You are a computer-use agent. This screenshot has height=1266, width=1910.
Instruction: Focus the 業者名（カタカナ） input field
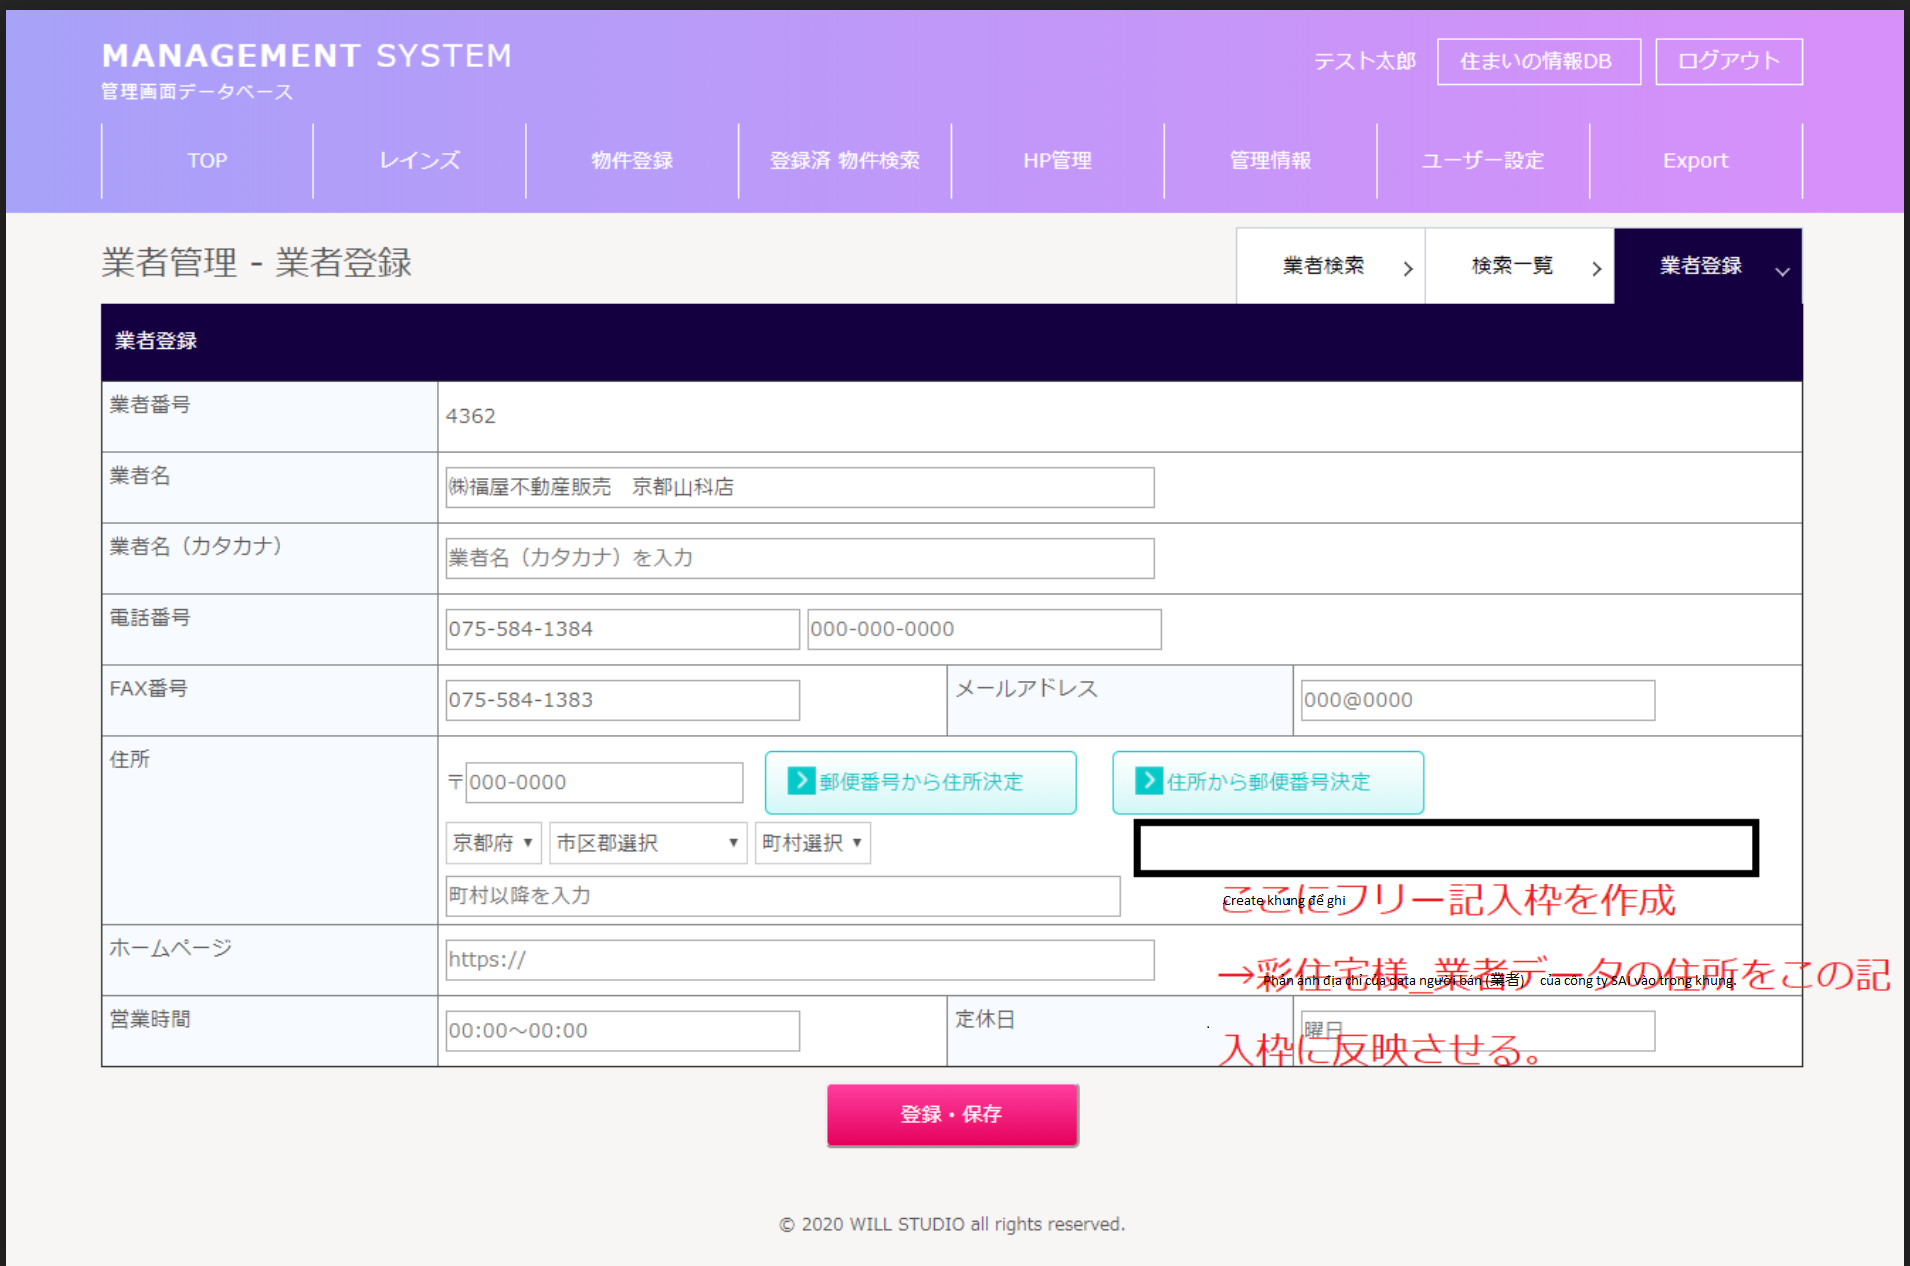pyautogui.click(x=799, y=558)
